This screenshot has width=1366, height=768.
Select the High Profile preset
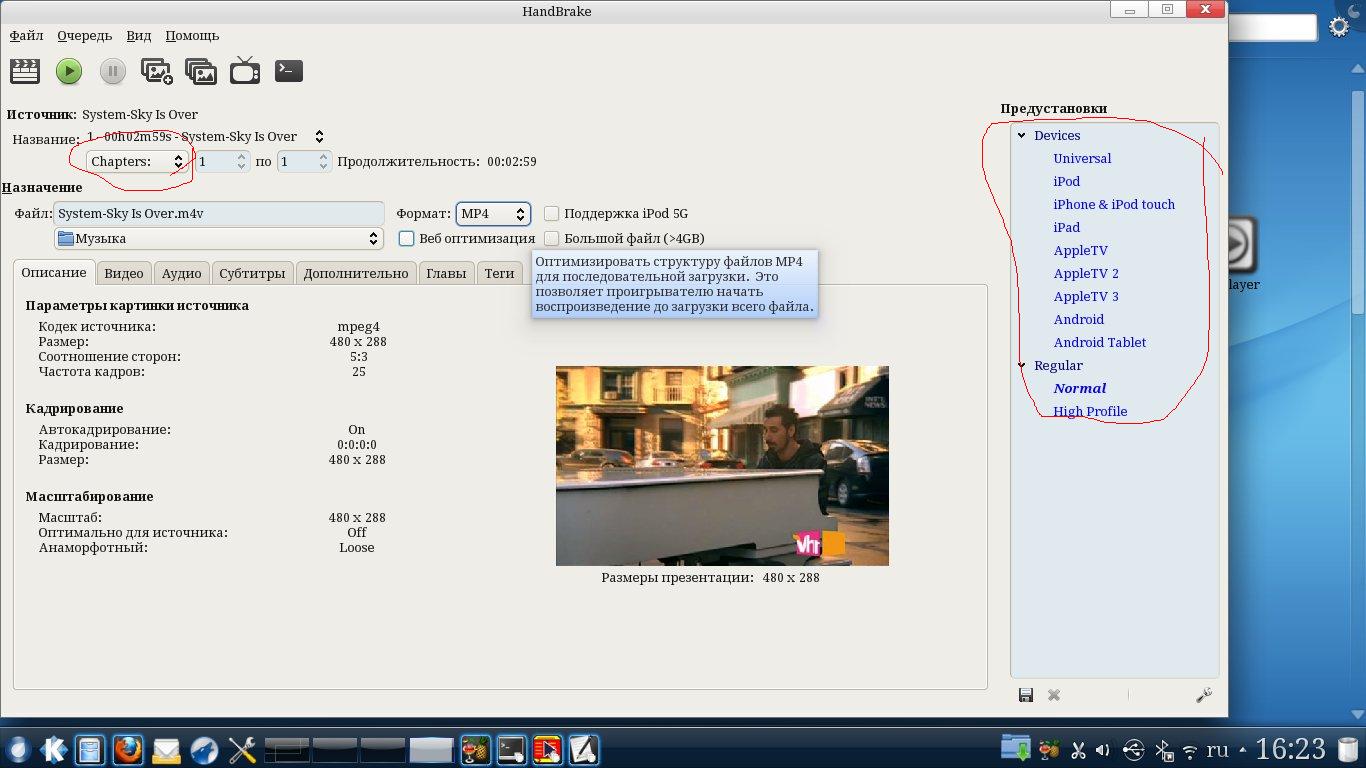[x=1090, y=411]
